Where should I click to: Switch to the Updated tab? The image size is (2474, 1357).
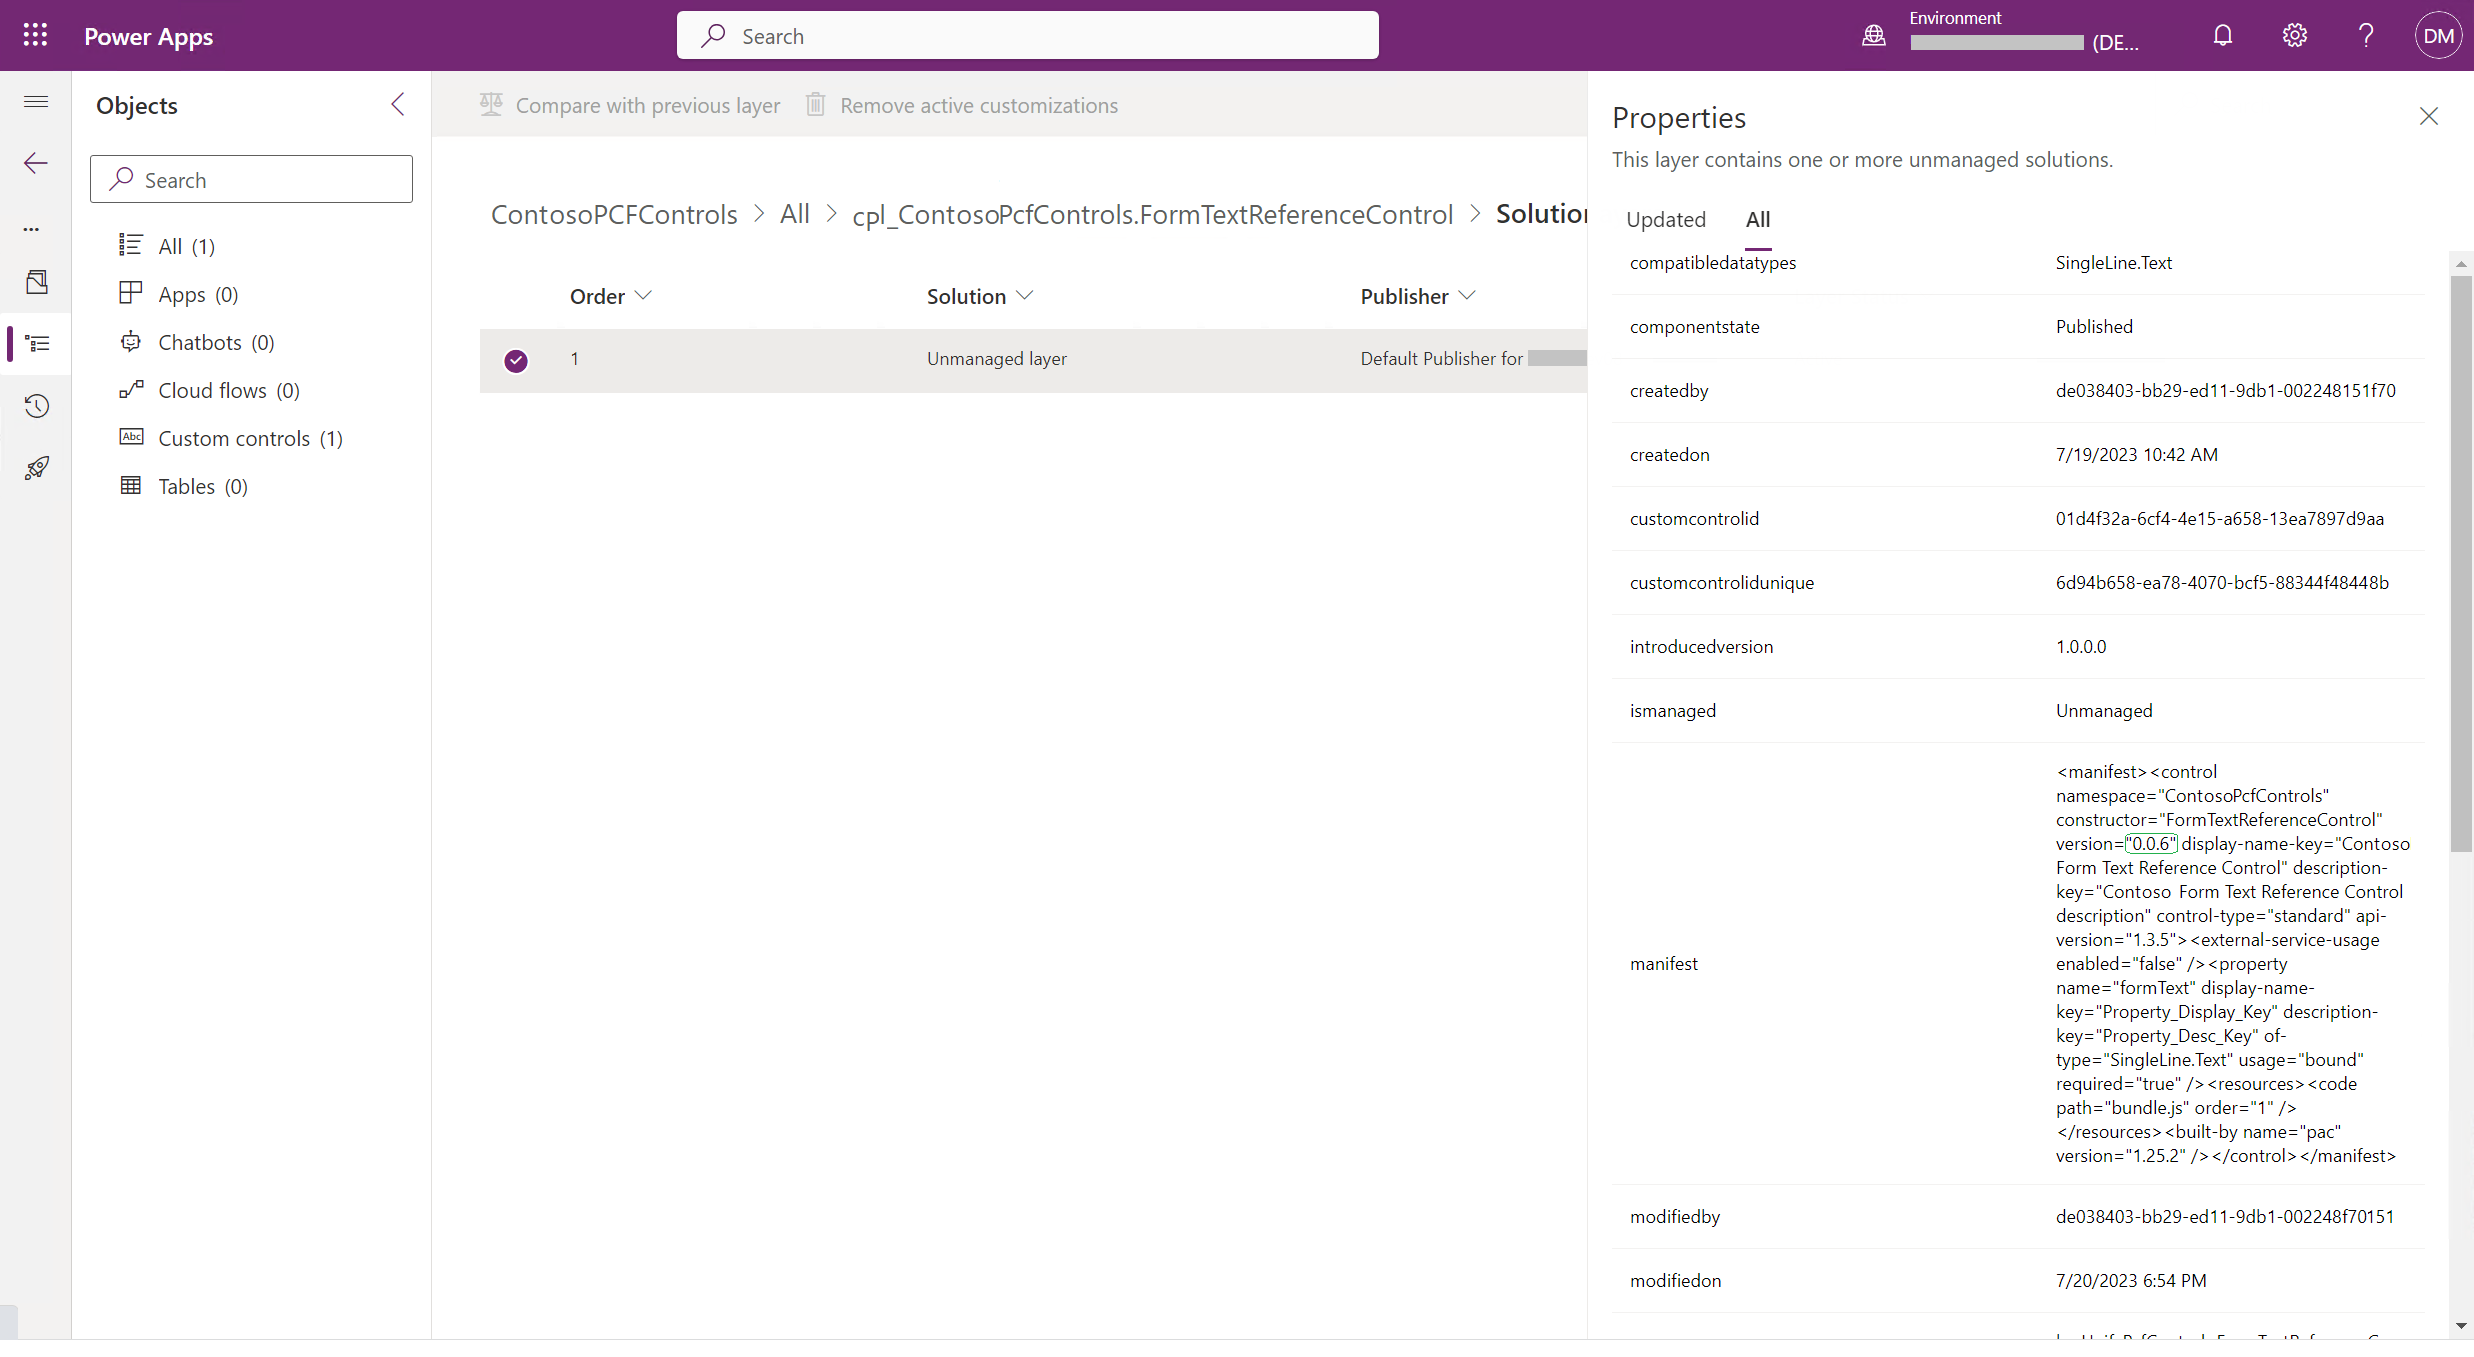click(1665, 219)
